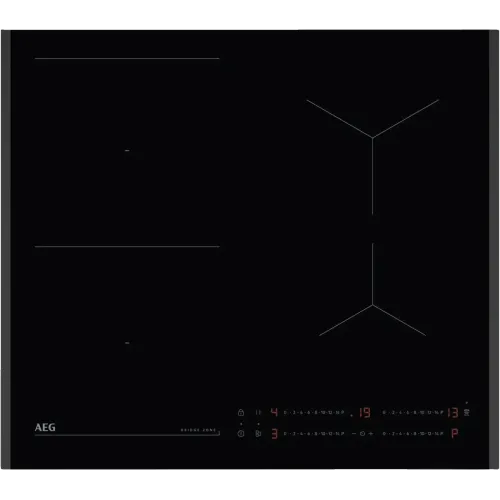Tap the timer minus symbol
Screen dimensions: 500x500
point(354,434)
